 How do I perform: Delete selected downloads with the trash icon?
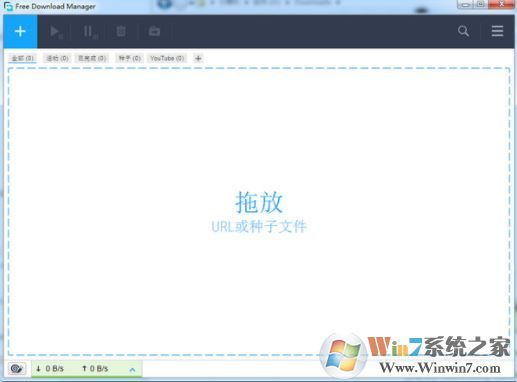coord(121,31)
